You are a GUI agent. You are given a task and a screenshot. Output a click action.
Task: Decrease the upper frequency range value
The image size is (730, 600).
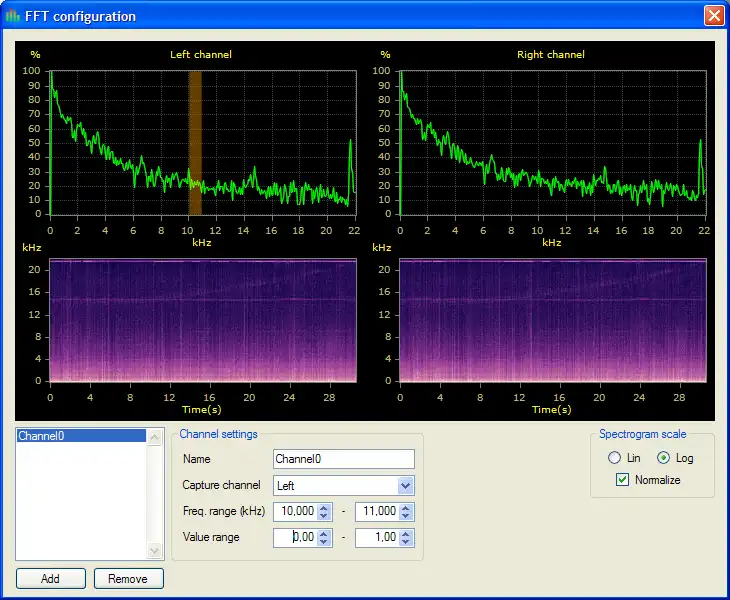coord(405,516)
